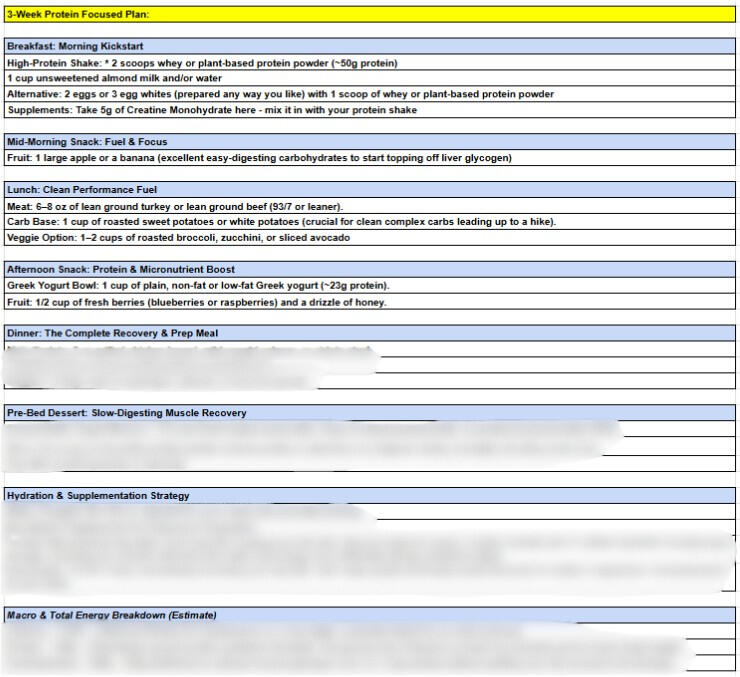The image size is (740, 677).
Task: Click the 'Meat: 6–8 oz of lean ground turkey' row
Action: click(370, 206)
